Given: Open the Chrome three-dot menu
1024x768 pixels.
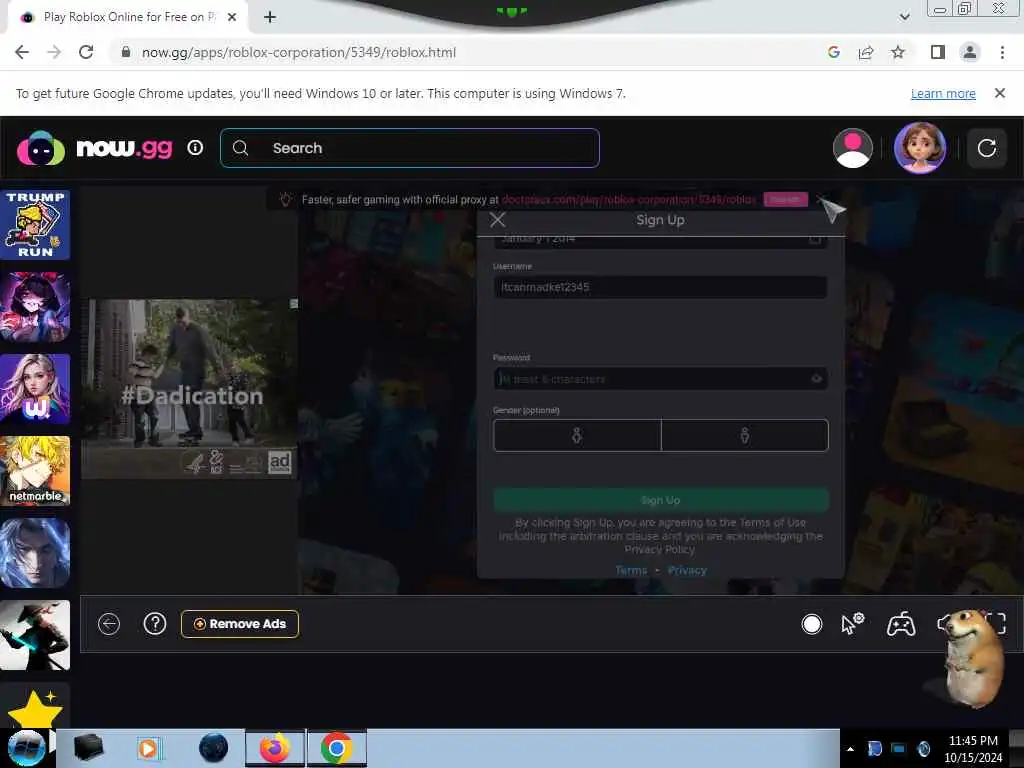Looking at the screenshot, I should (1002, 52).
